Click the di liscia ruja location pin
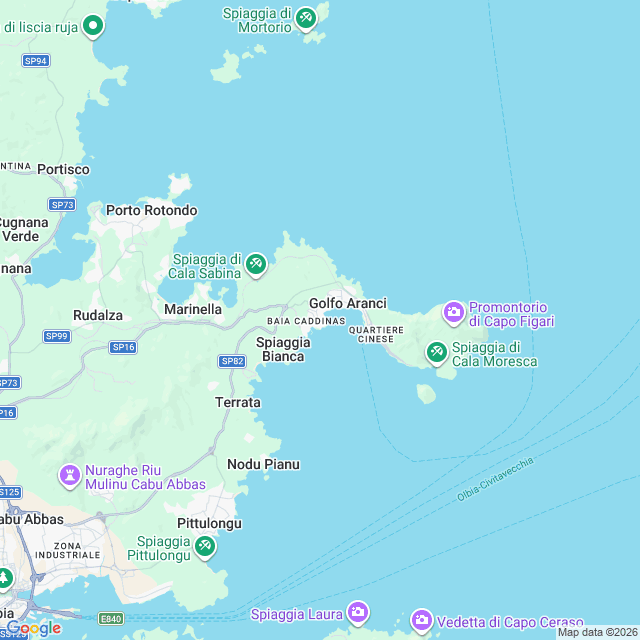640x640 pixels. point(93,27)
